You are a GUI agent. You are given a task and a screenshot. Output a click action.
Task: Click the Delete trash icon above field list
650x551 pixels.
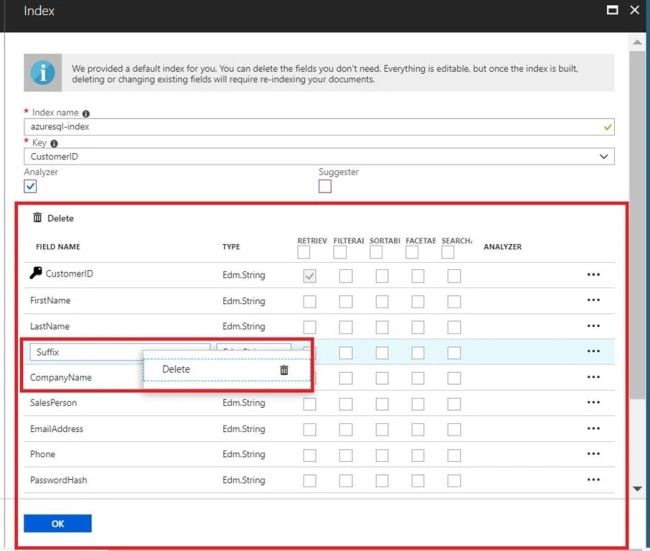point(37,217)
